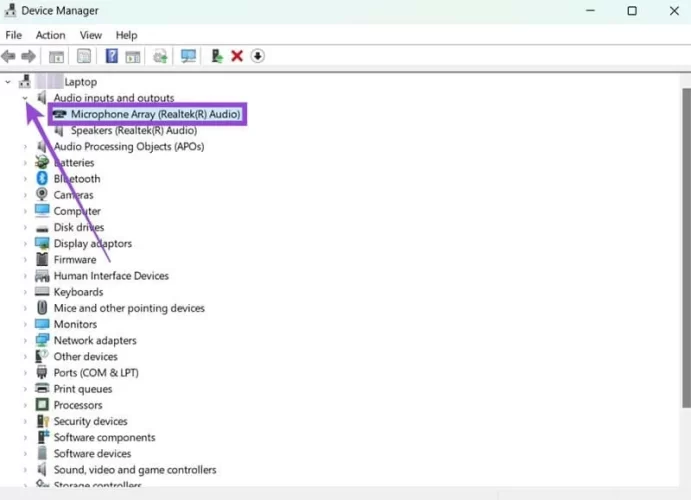Click the circled down-arrow toolbar icon
Screen dimensions: 691x500
(x=258, y=56)
